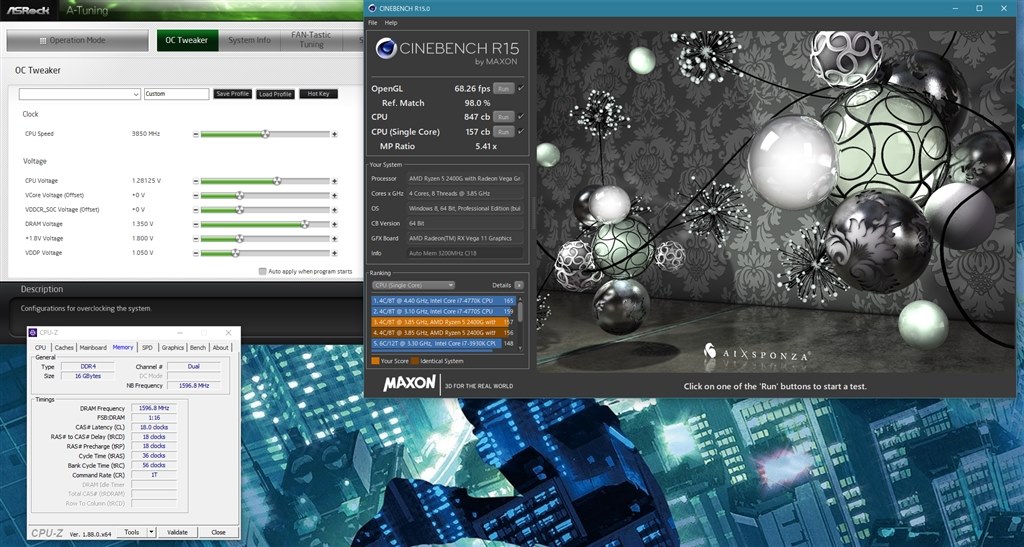This screenshot has height=547, width=1024.
Task: Lower DRAM Voltage using its minus button
Action: pyautogui.click(x=196, y=225)
